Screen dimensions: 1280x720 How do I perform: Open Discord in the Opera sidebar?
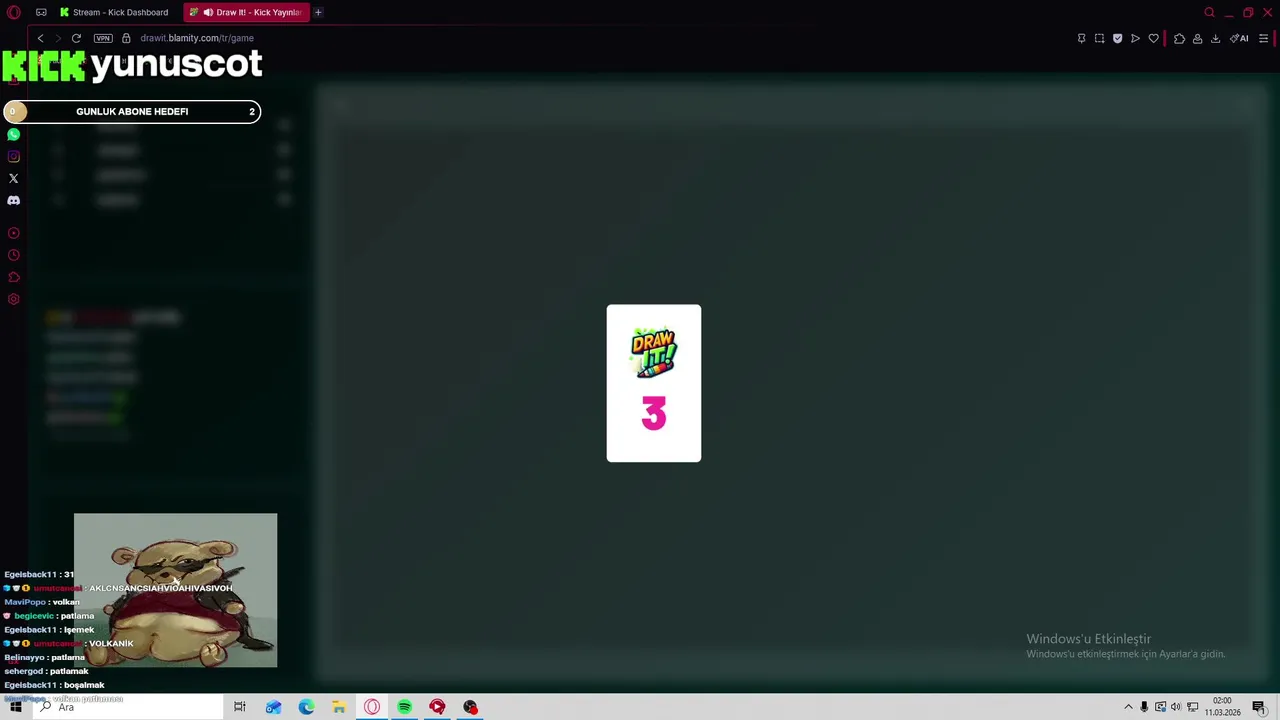(14, 200)
